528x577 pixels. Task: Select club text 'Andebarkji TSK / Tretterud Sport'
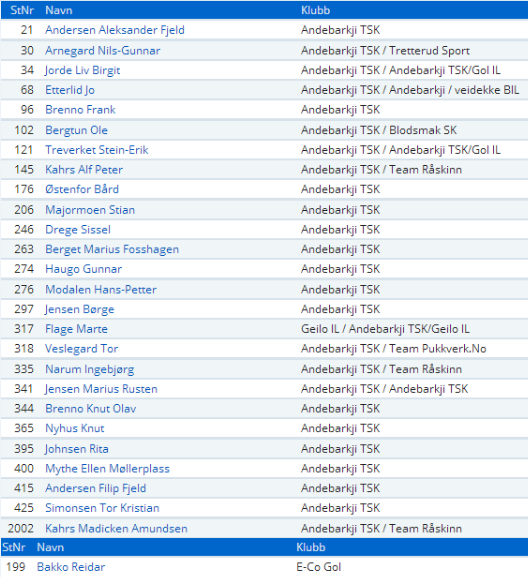(385, 50)
